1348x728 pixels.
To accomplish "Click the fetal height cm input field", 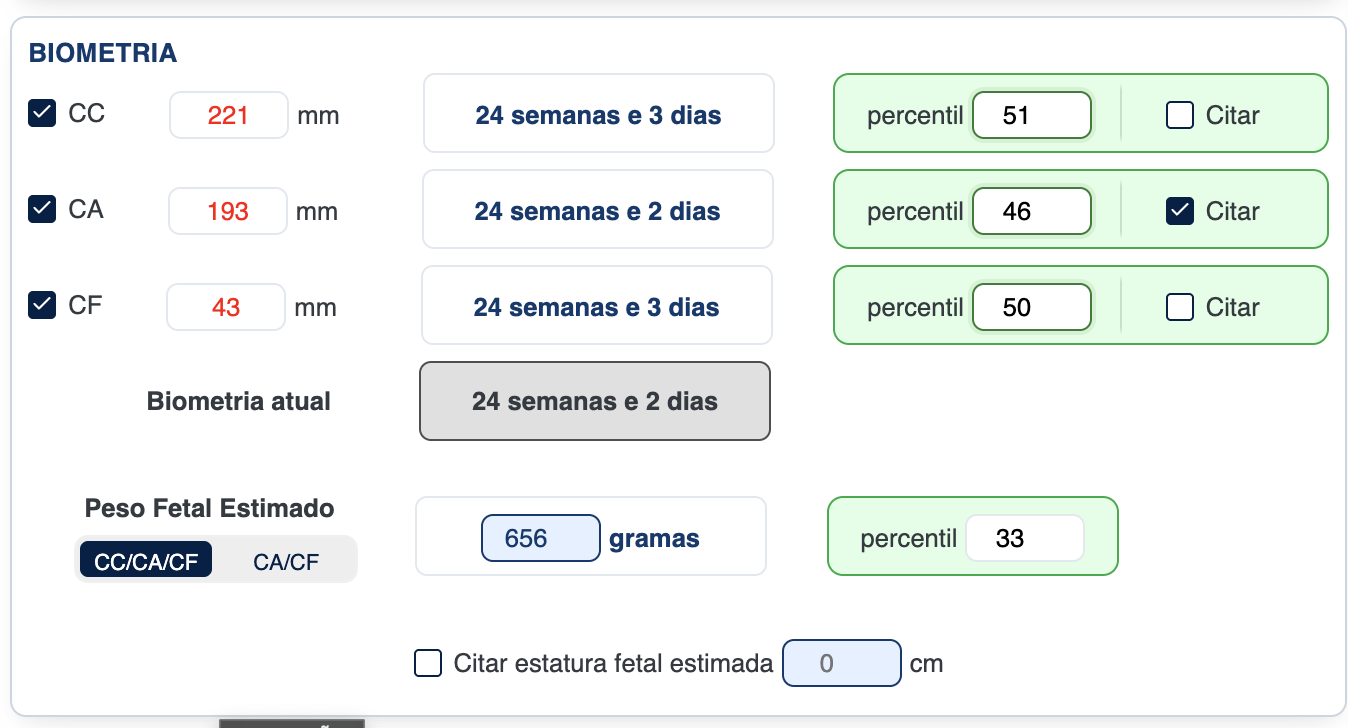I will pos(841,663).
